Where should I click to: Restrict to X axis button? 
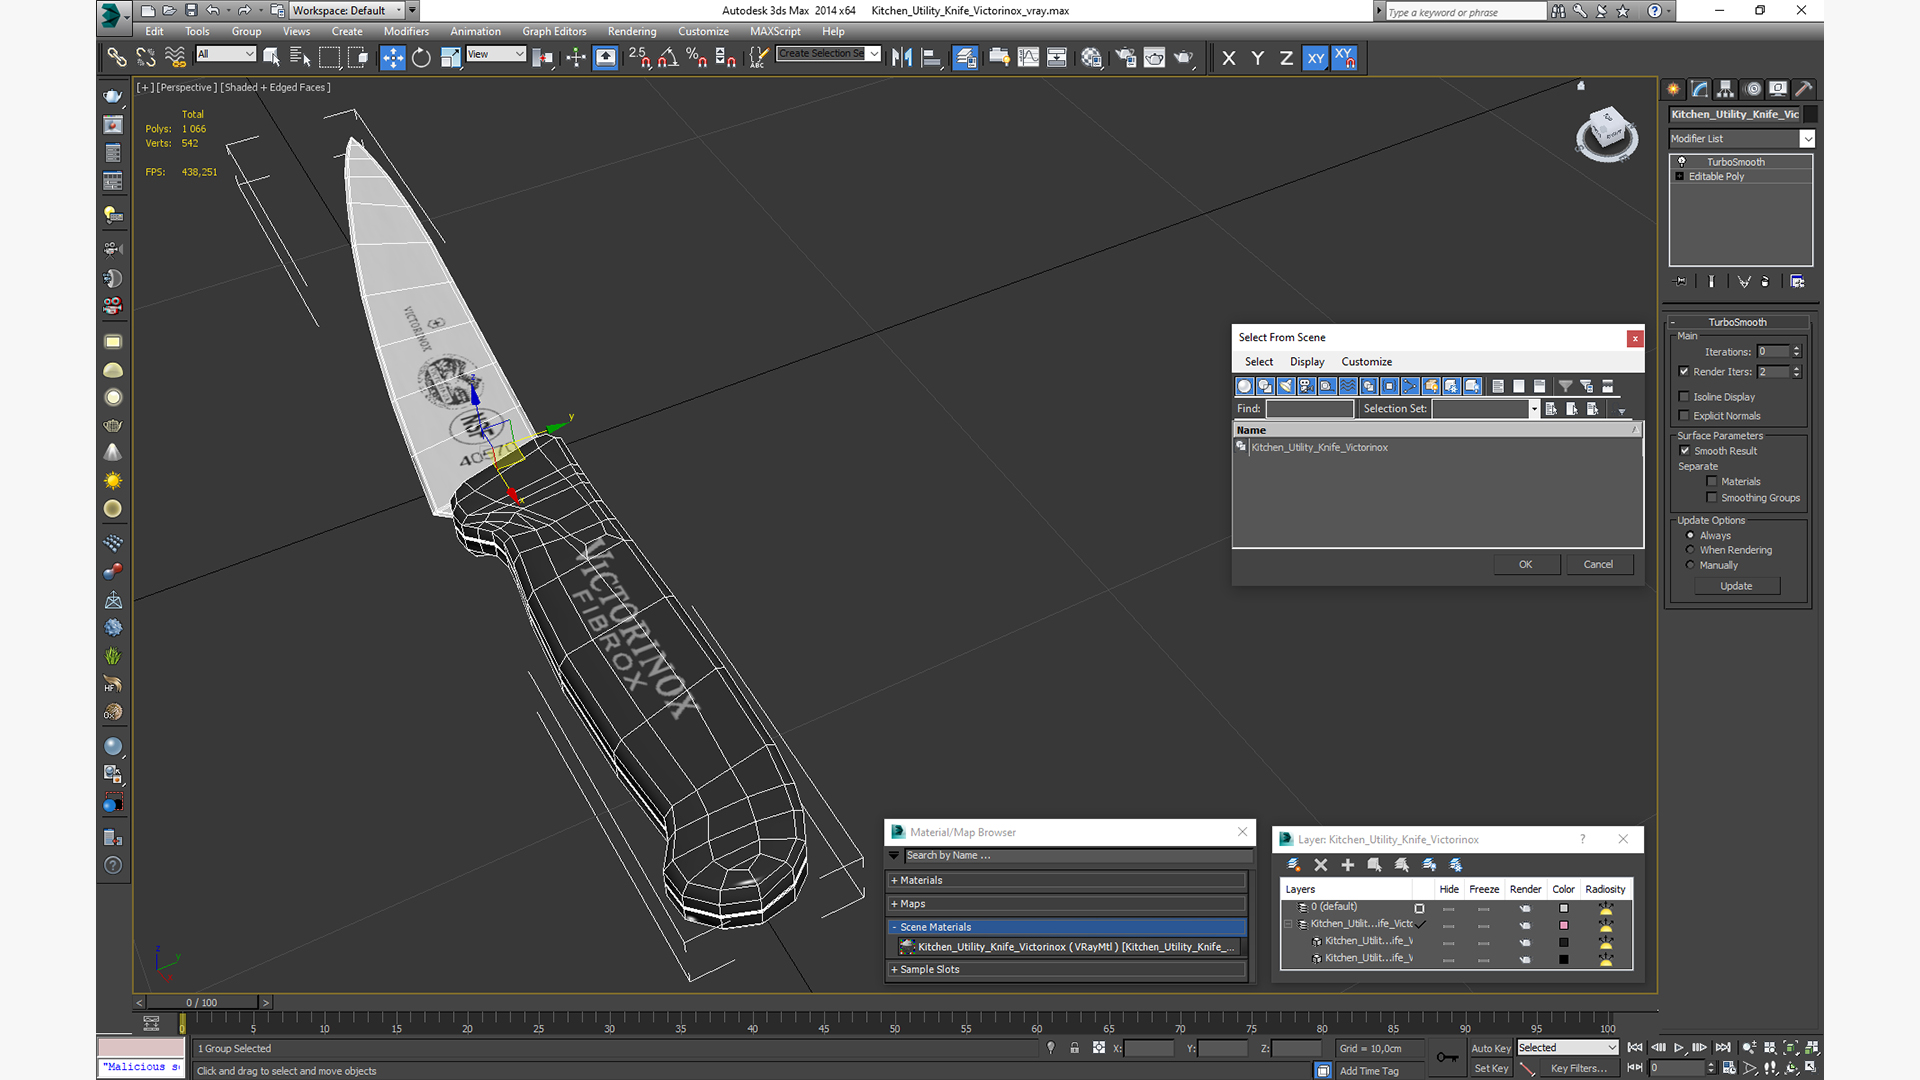pyautogui.click(x=1229, y=58)
